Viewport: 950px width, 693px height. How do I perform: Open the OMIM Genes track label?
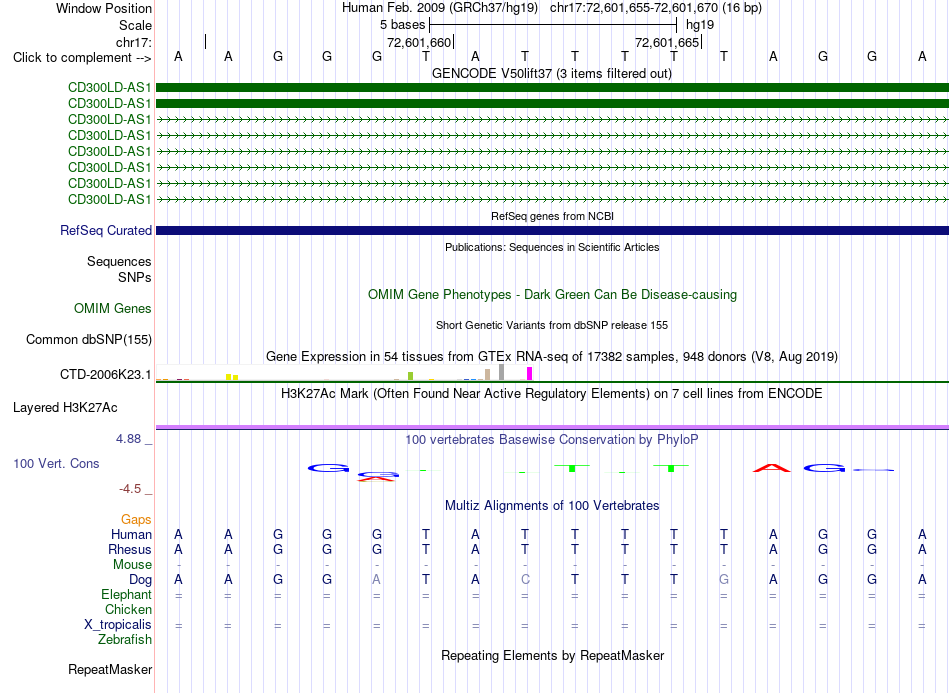pos(112,309)
